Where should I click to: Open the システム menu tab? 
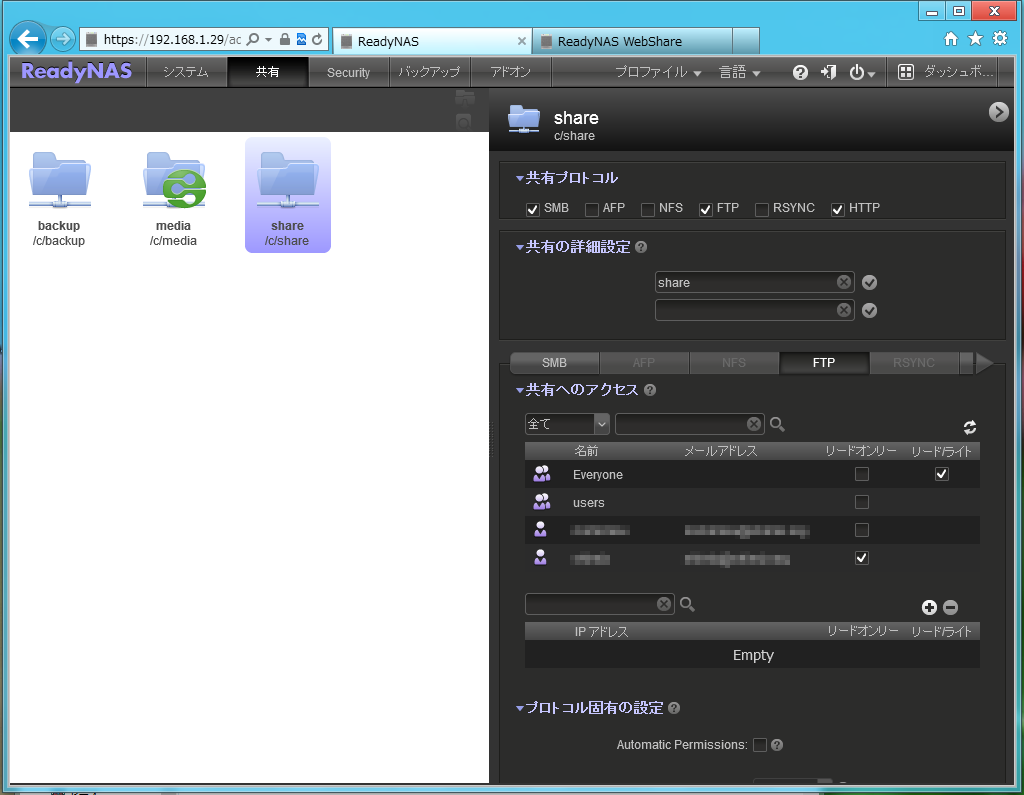(x=185, y=72)
